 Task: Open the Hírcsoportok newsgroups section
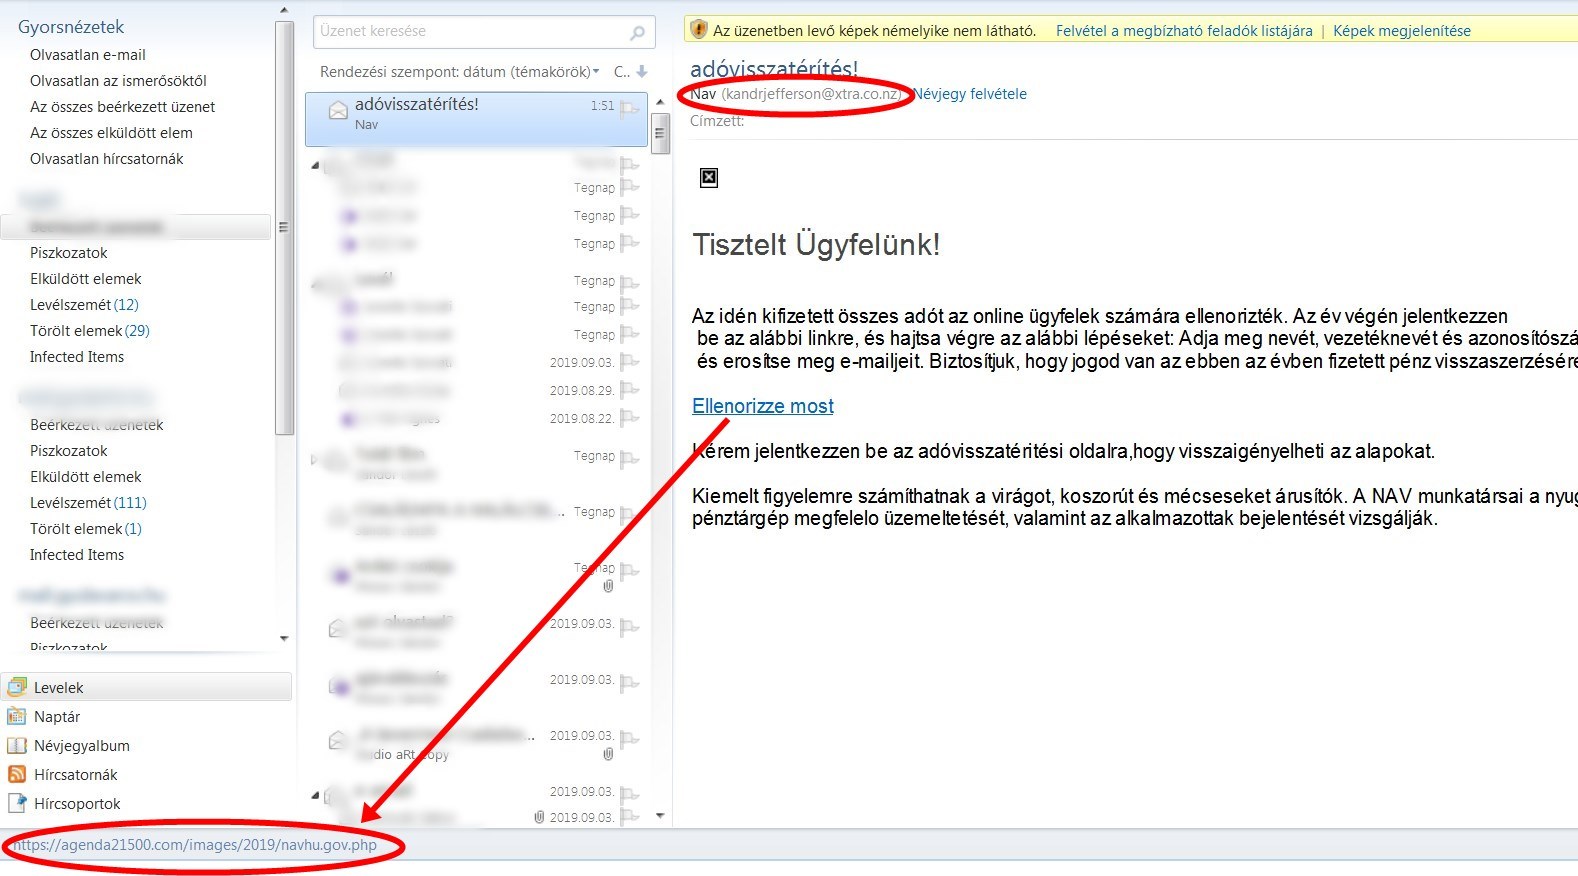click(x=77, y=804)
